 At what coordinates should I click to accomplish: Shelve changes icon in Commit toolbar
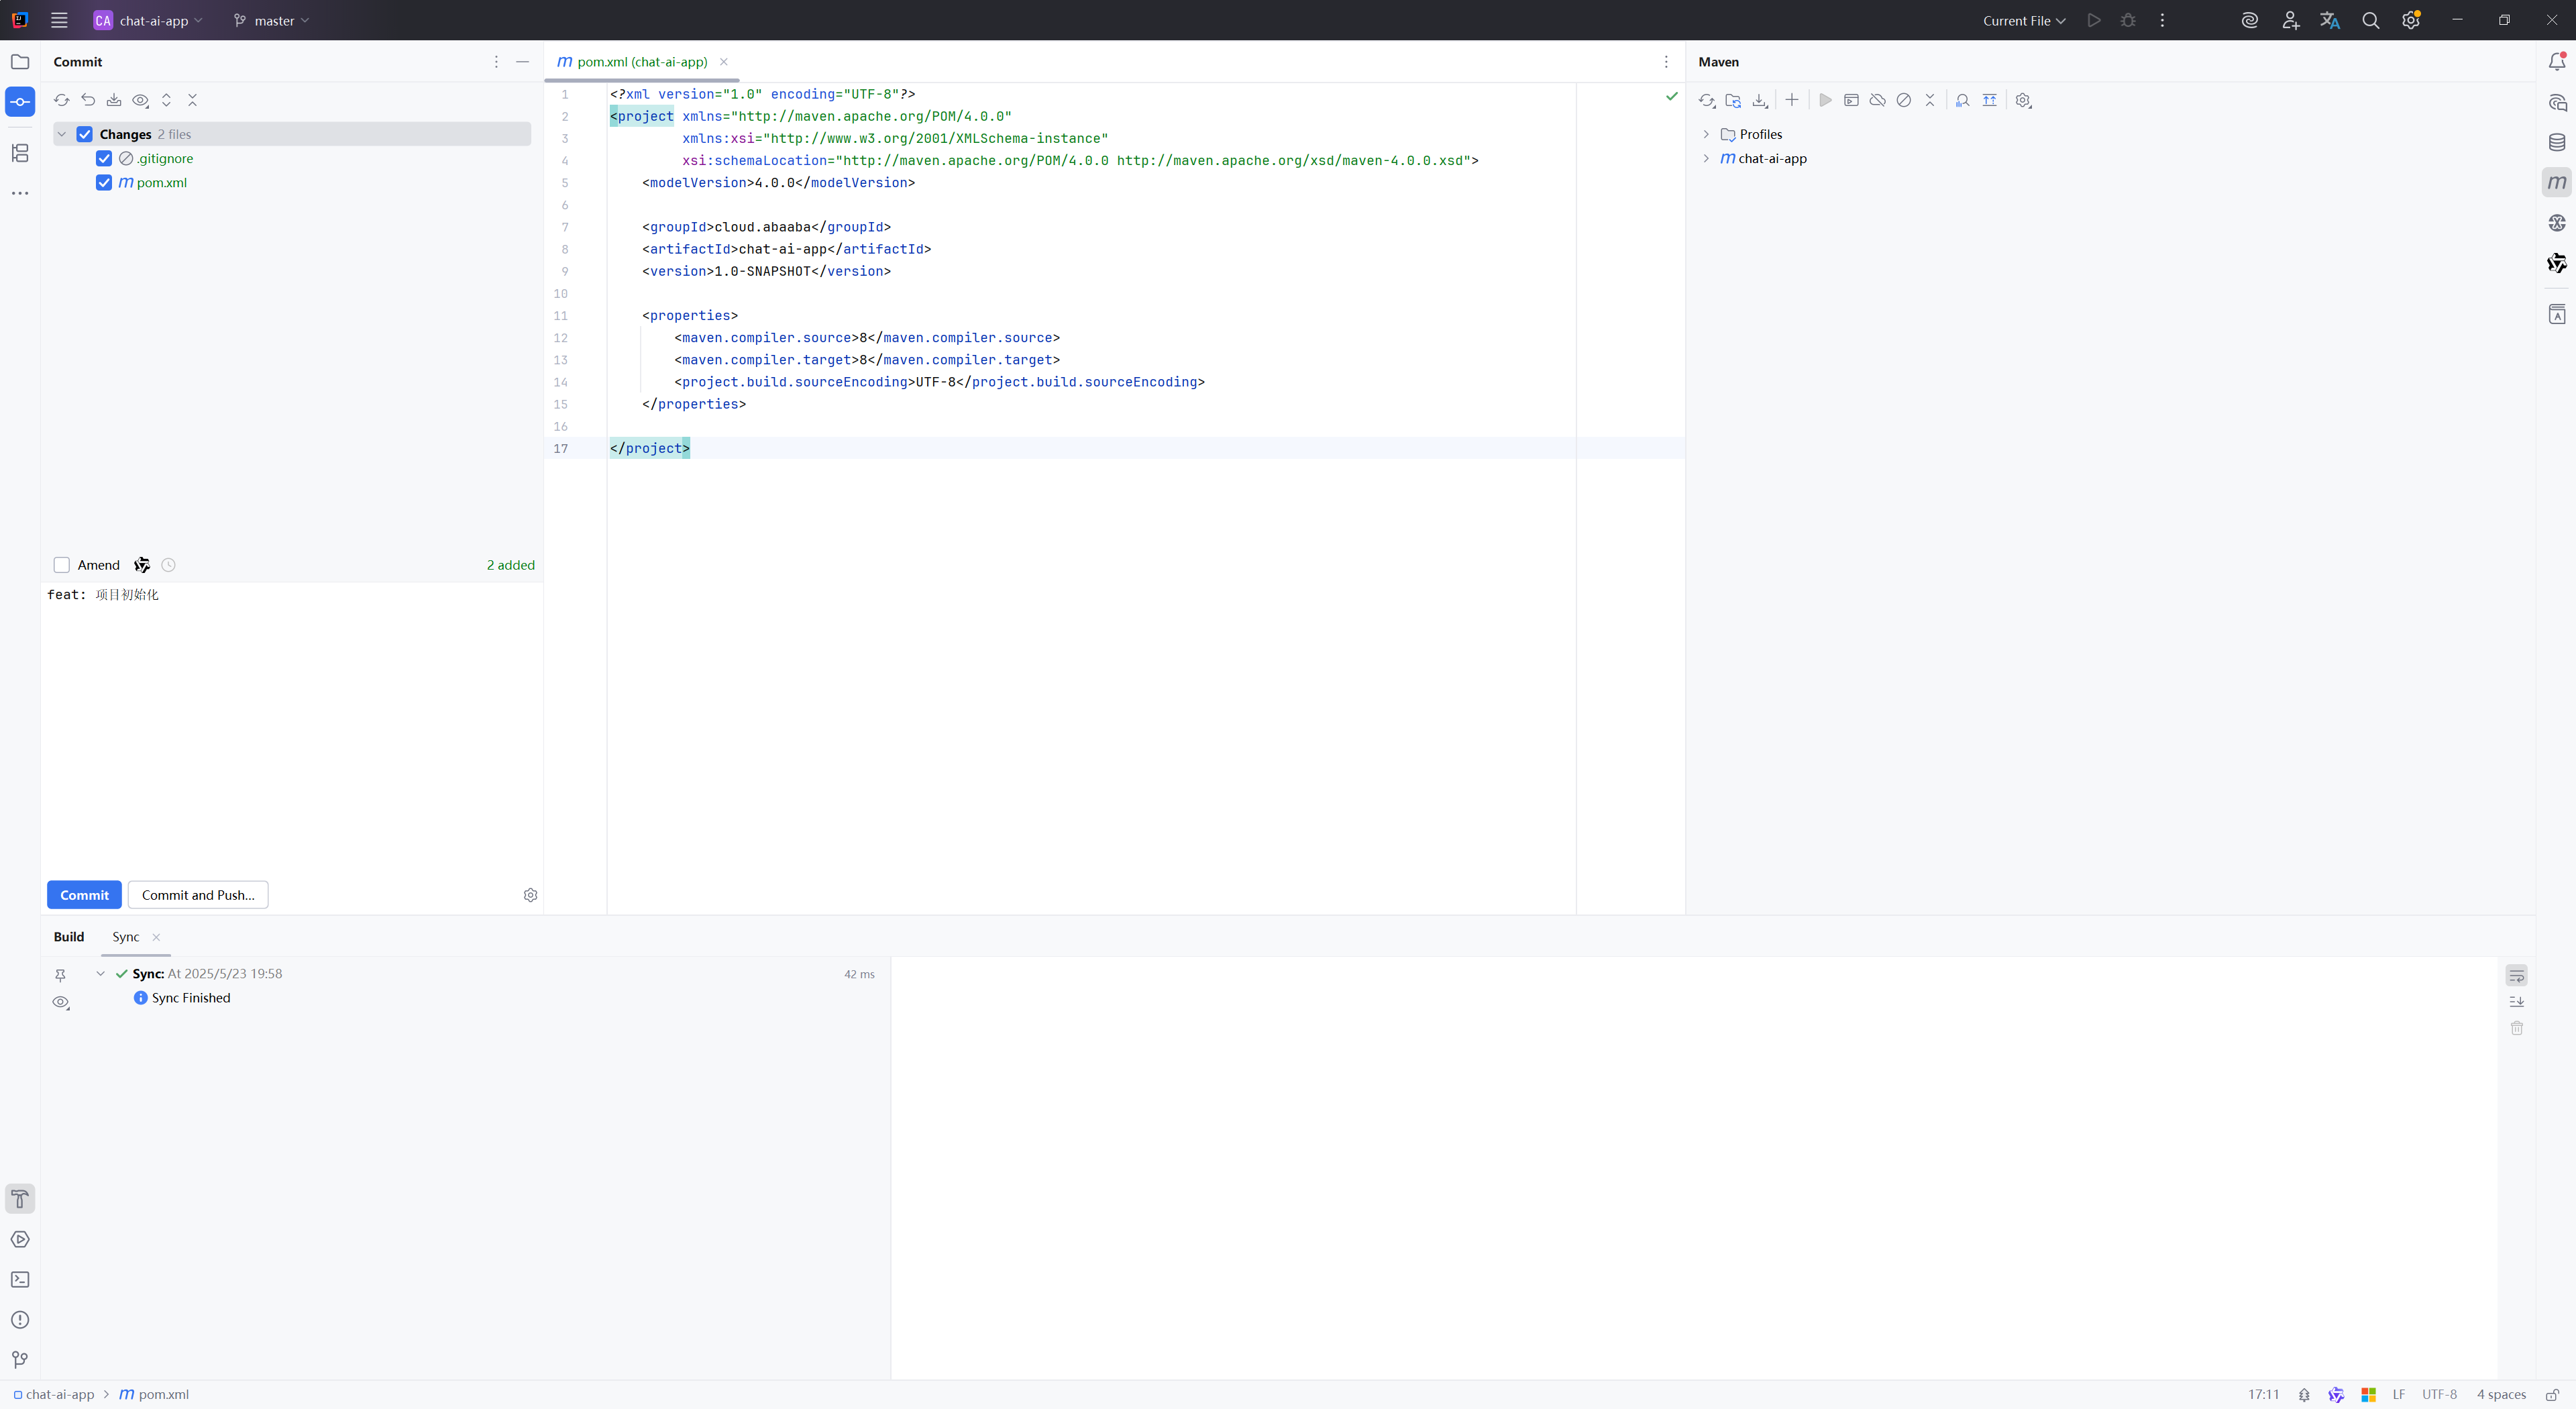114,100
